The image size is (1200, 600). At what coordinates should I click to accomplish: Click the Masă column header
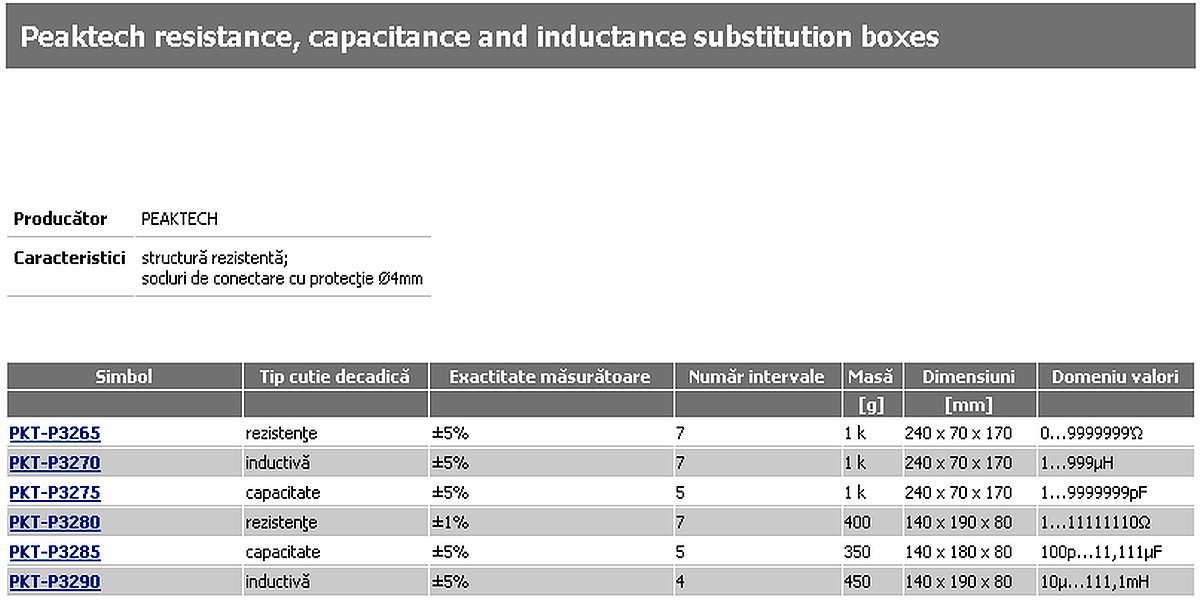point(872,377)
